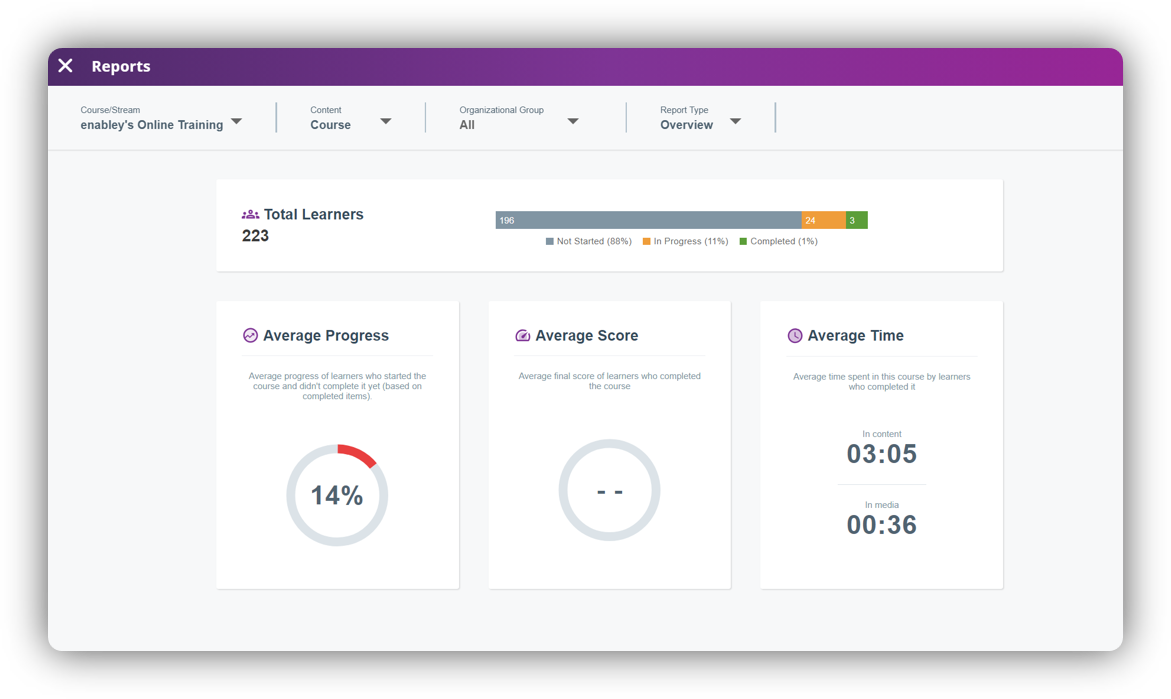Click the empty Average Score ring
Image resolution: width=1171 pixels, height=699 pixels.
pyautogui.click(x=609, y=490)
